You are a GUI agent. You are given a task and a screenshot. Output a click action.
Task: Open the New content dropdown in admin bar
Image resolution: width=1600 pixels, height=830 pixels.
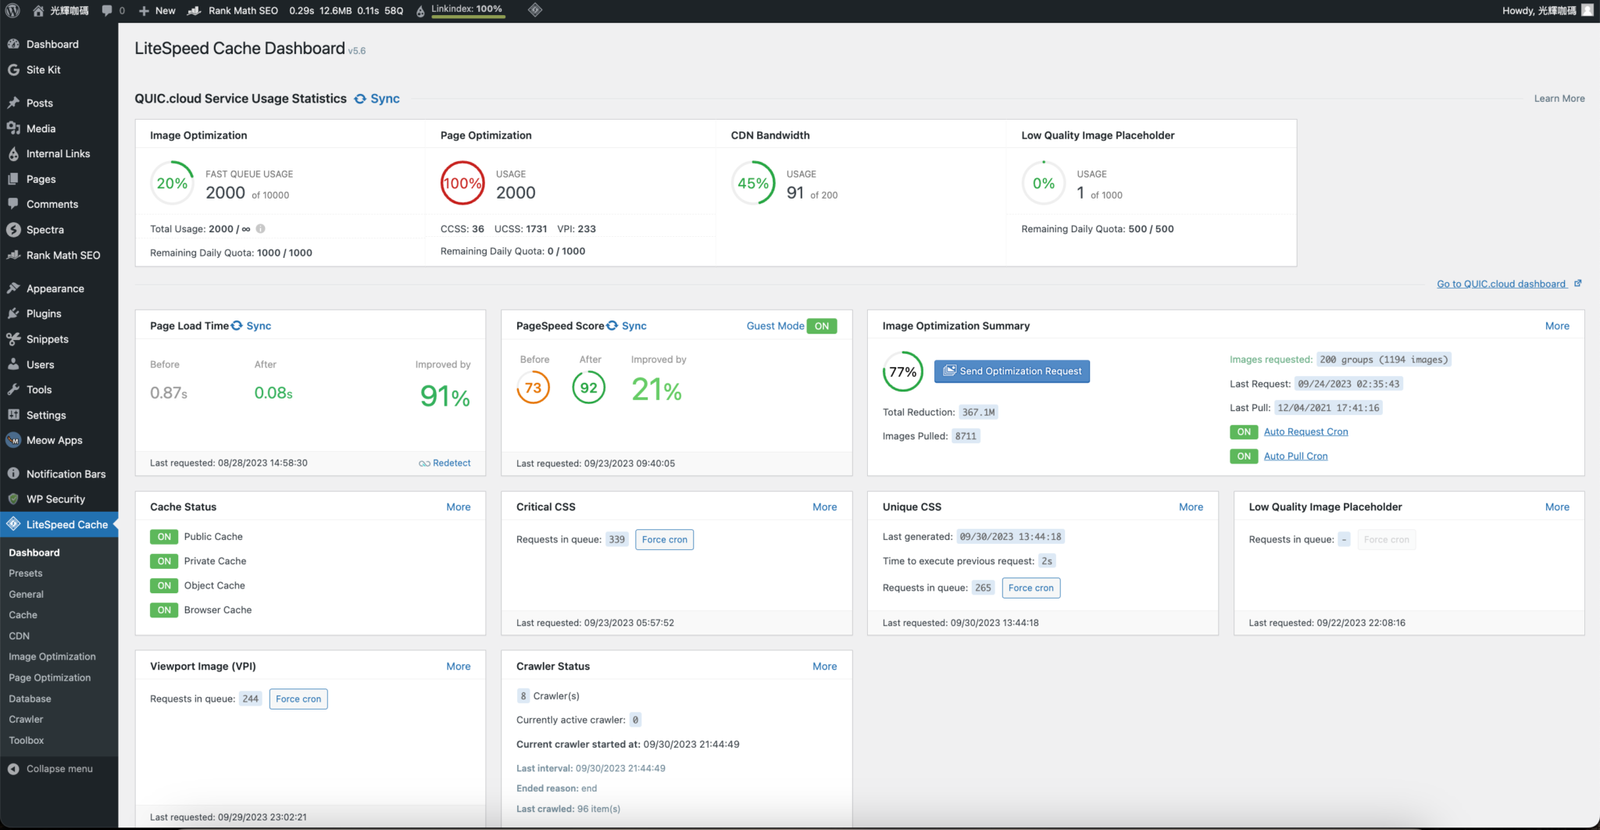coord(157,10)
